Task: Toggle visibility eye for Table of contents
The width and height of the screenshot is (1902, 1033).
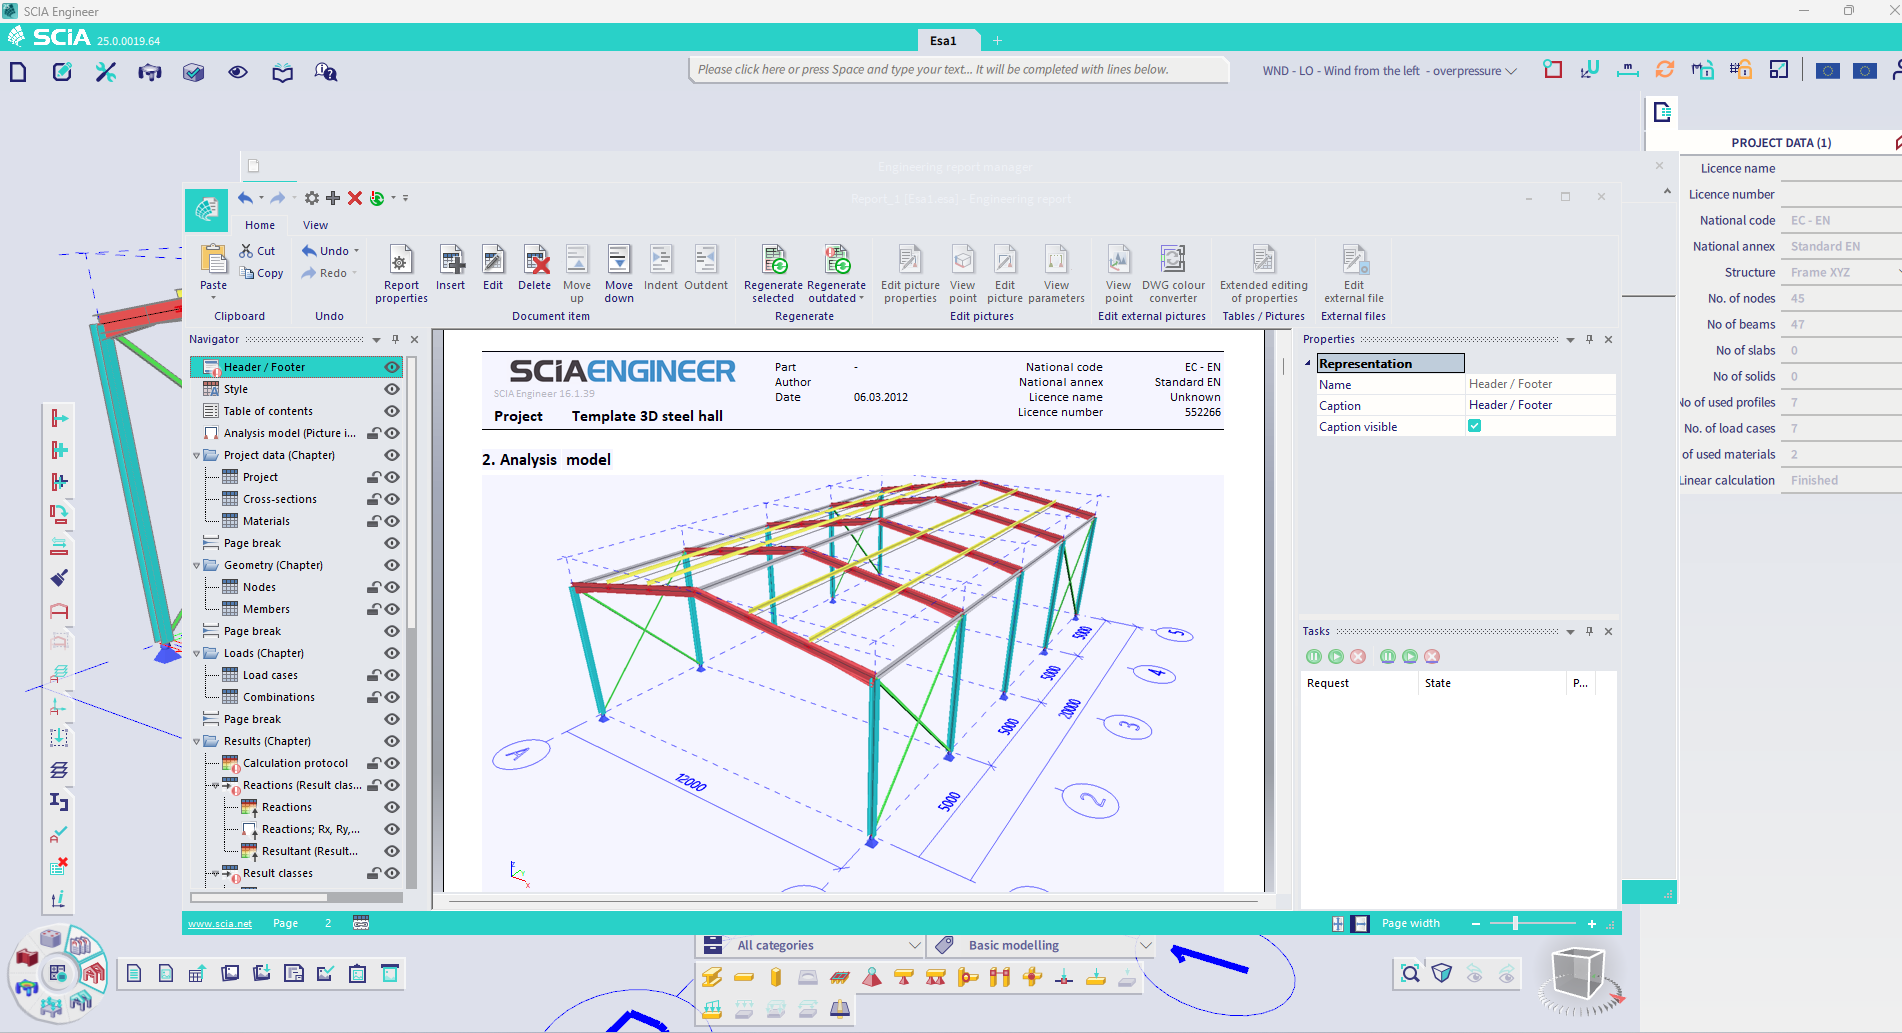Action: [392, 411]
